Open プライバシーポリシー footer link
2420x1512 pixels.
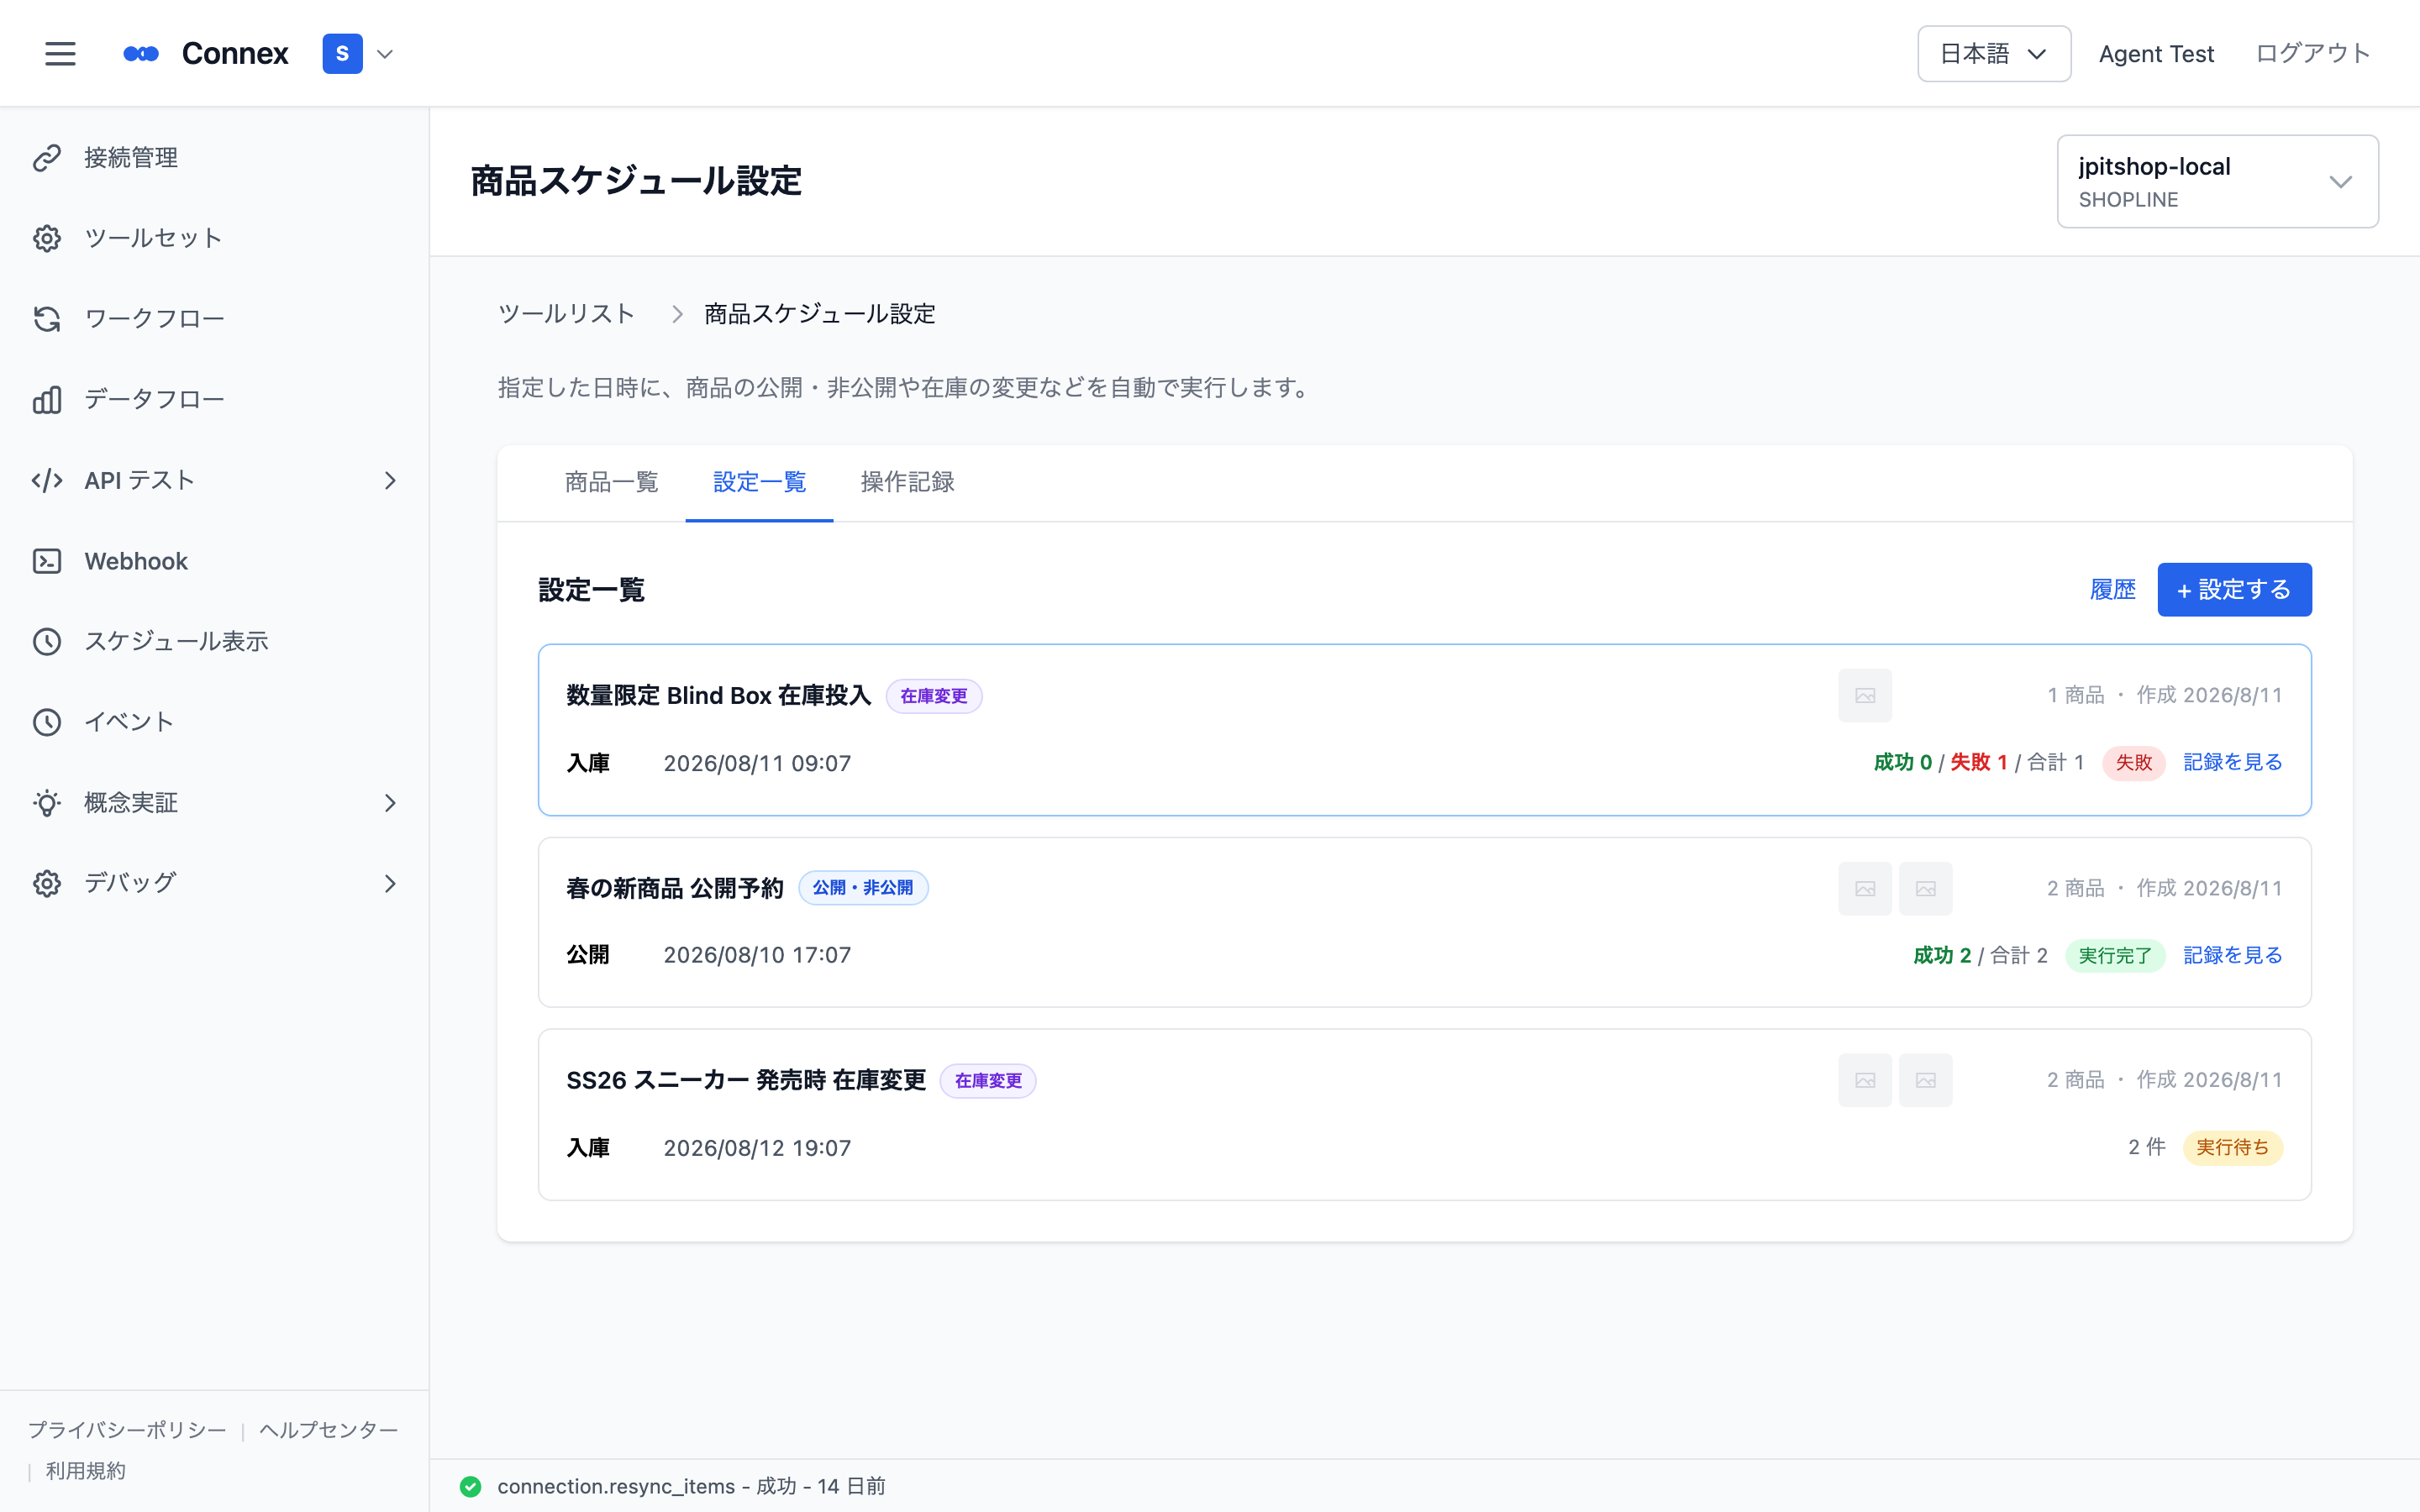point(127,1430)
